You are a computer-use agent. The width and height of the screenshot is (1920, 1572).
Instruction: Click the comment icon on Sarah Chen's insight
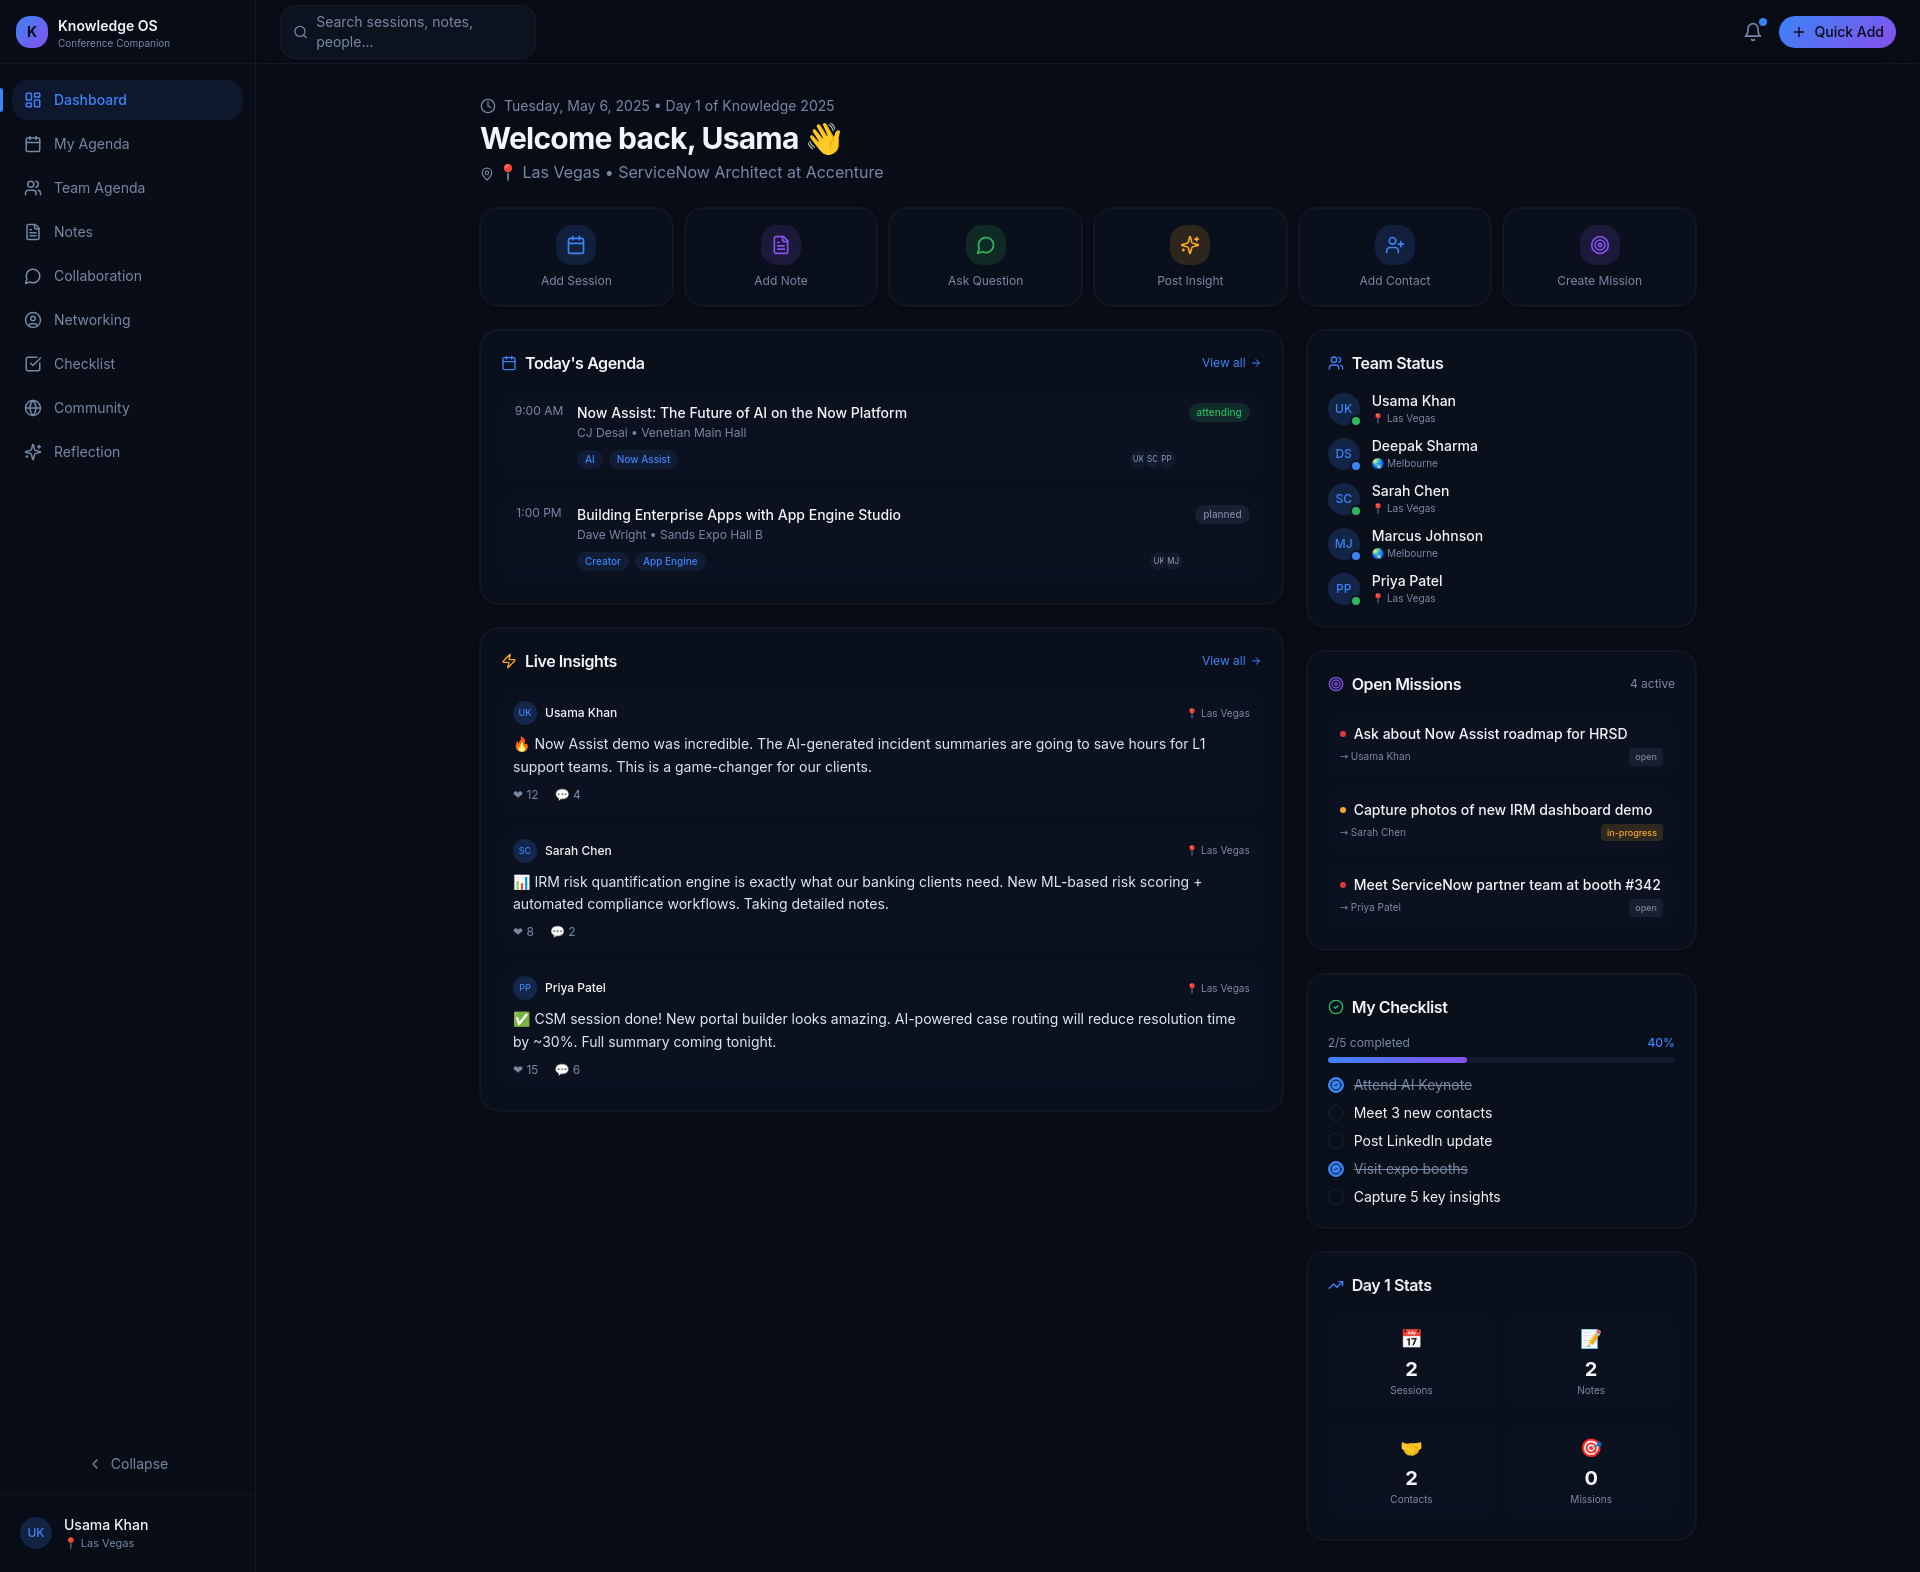tap(557, 932)
